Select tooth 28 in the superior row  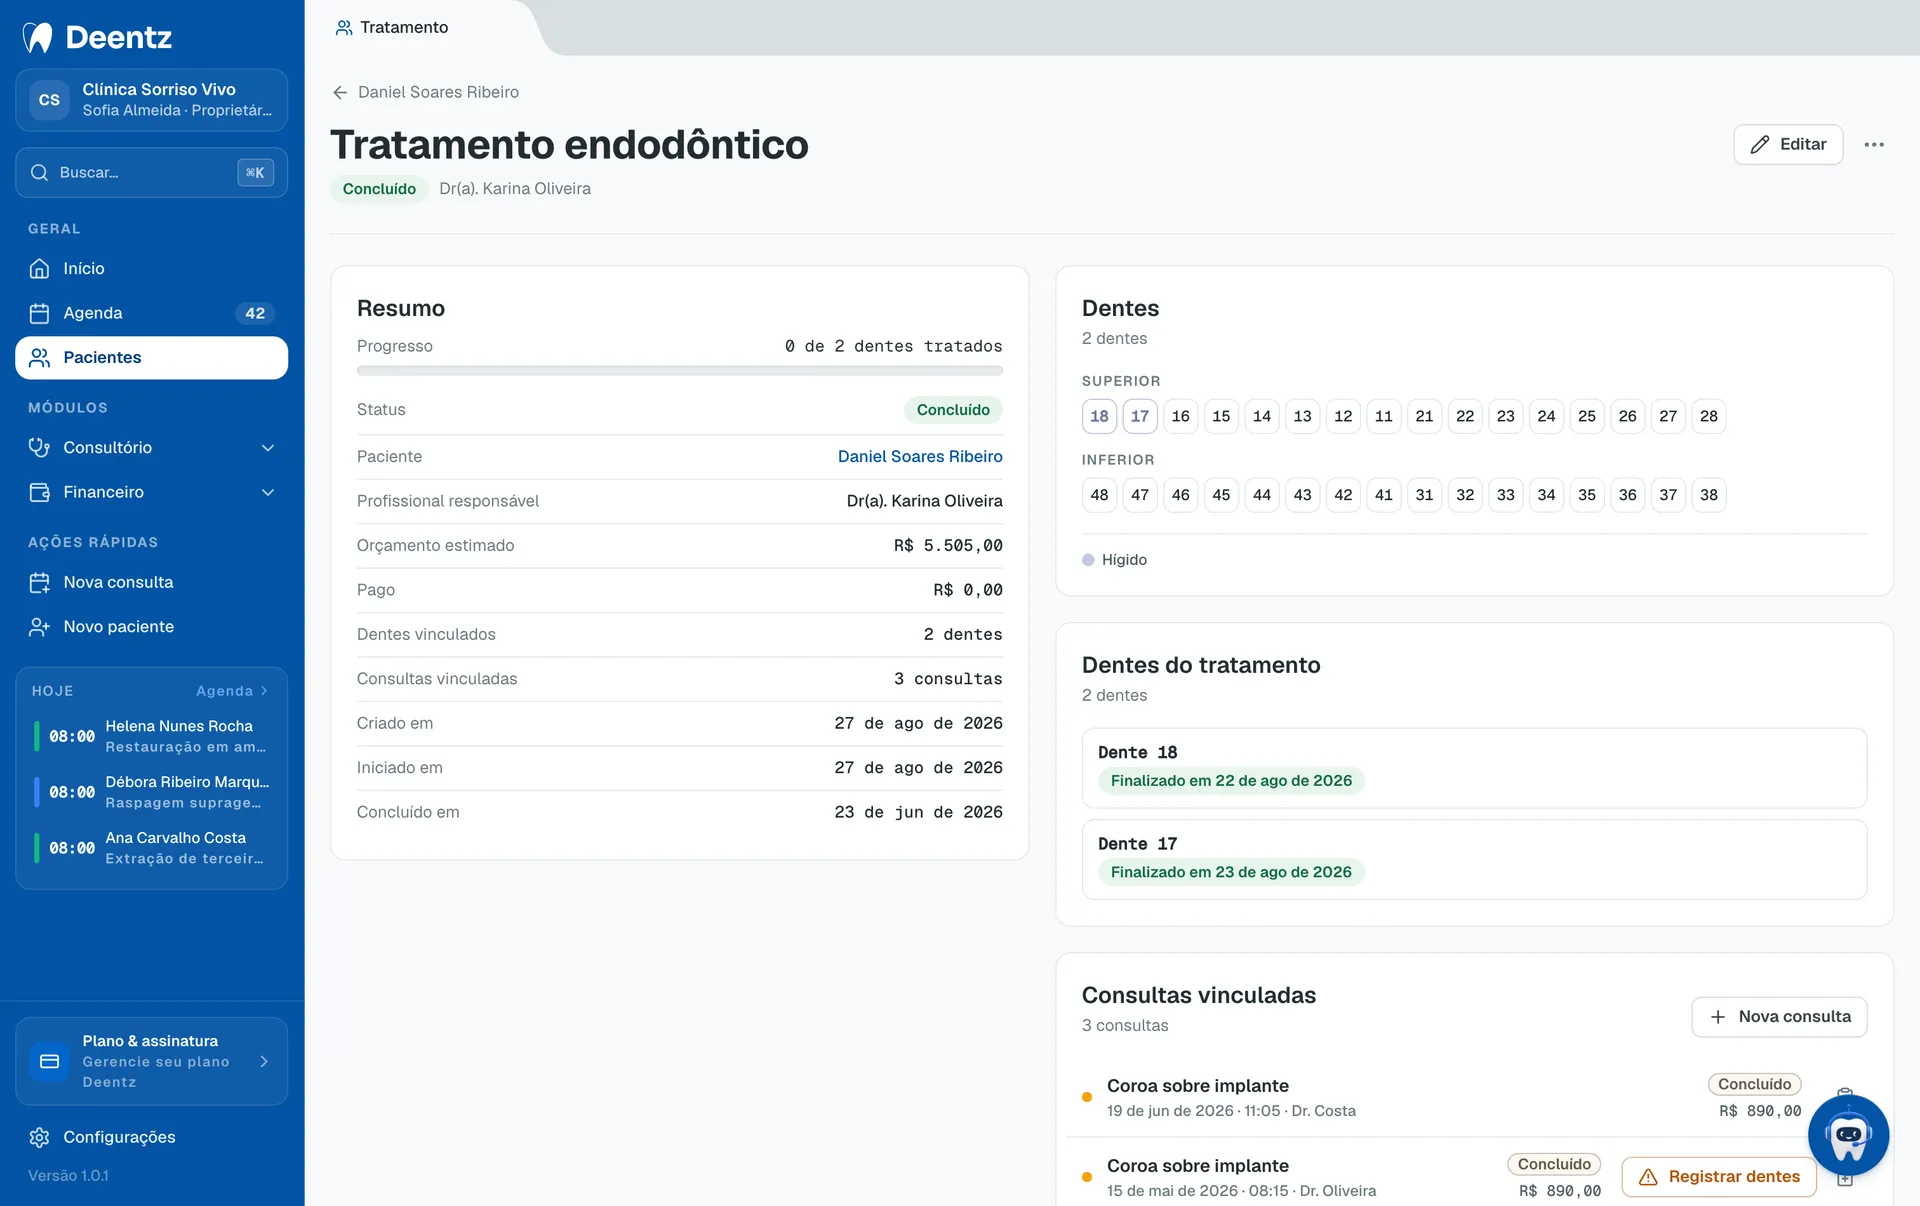tap(1708, 416)
